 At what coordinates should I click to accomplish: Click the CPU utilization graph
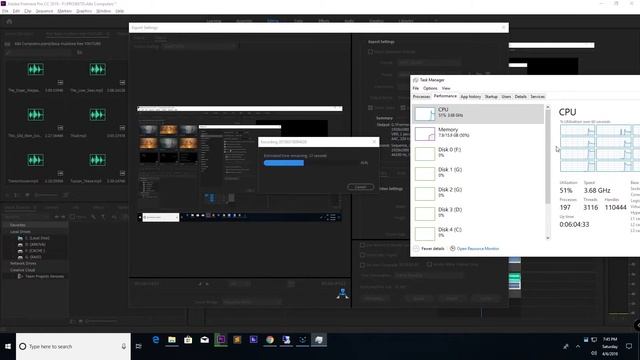pyautogui.click(x=600, y=148)
